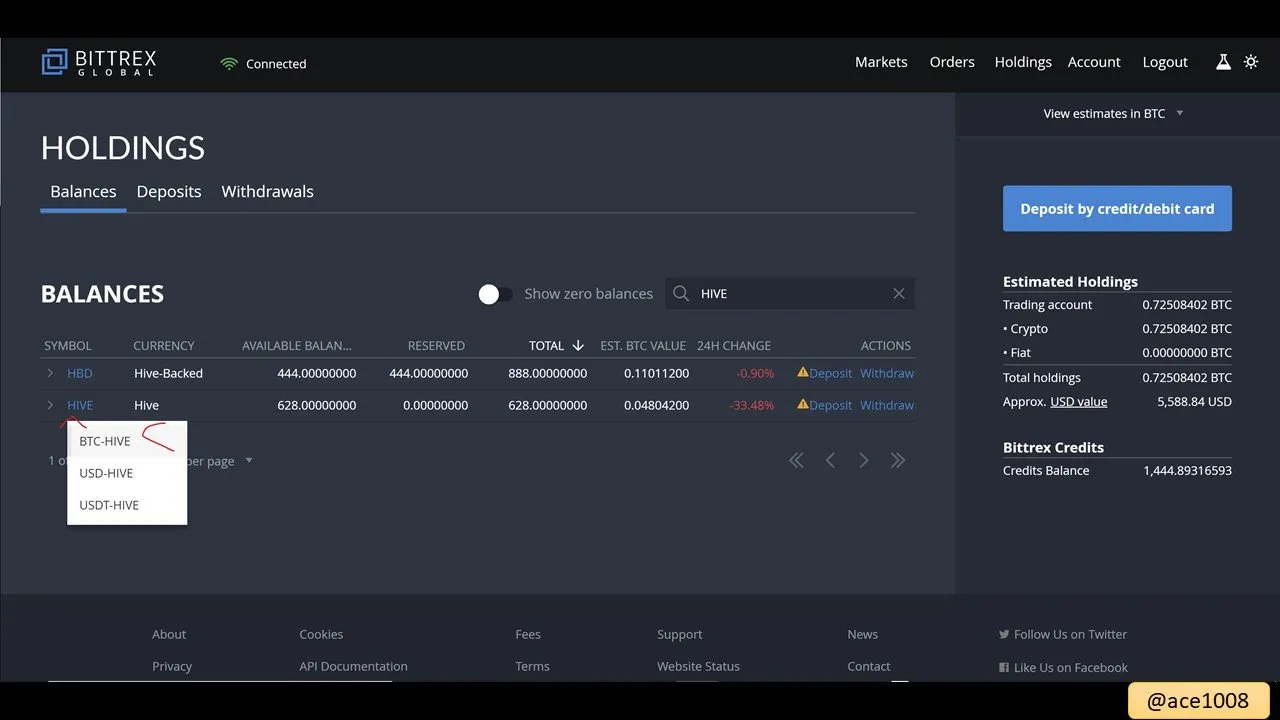Open the Orders menu
Image resolution: width=1280 pixels, height=720 pixels.
[x=952, y=62]
